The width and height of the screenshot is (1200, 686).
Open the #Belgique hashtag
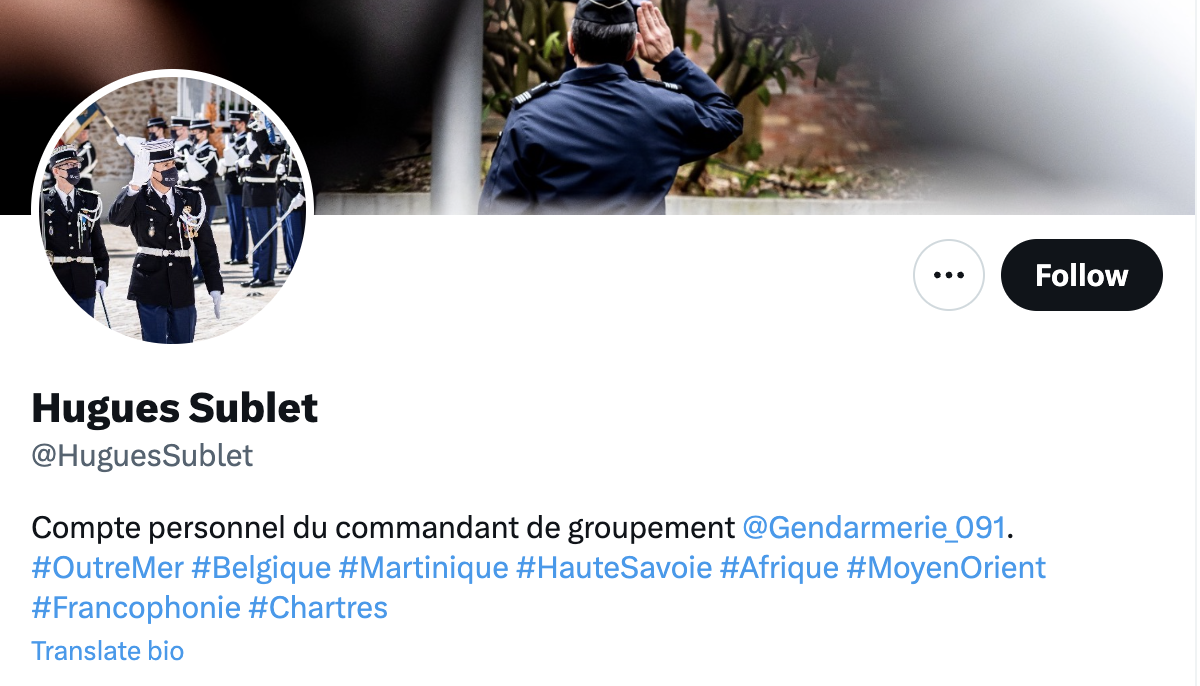[x=261, y=568]
